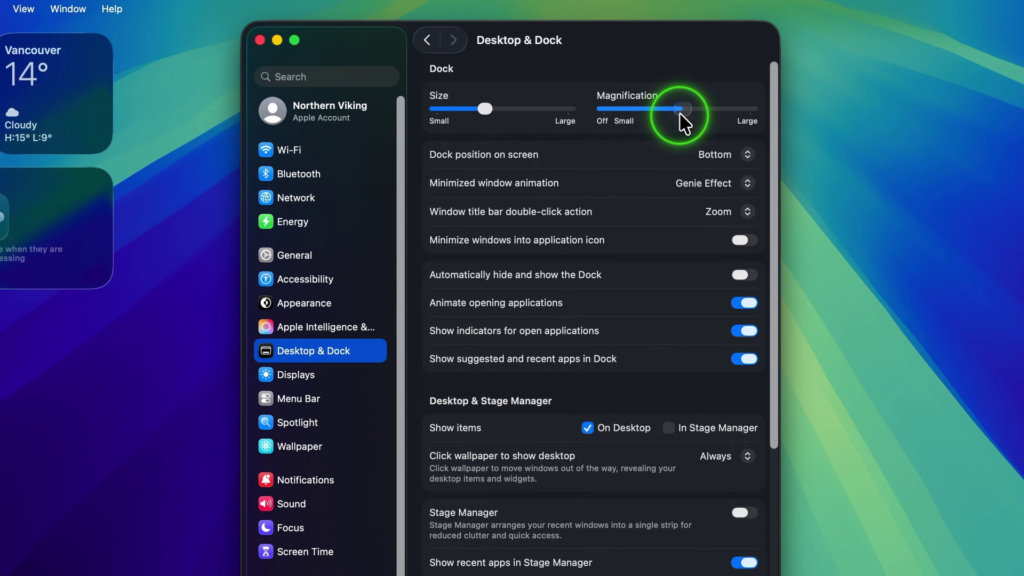Image resolution: width=1024 pixels, height=576 pixels.
Task: Click the Desktop & Dock sidebar icon
Action: (x=265, y=351)
